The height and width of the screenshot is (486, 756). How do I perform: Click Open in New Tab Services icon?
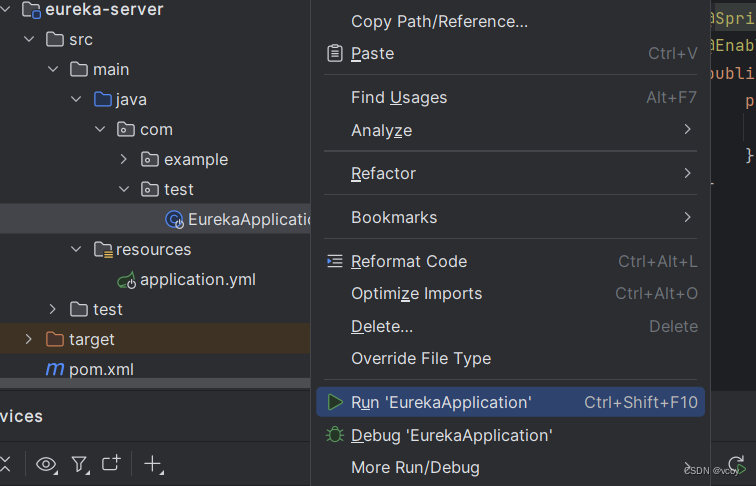[111, 463]
